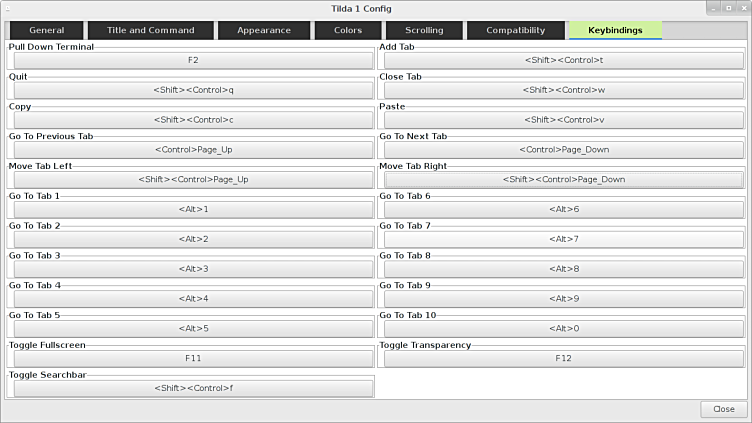Click the Add Tab keybinding button
Screen dimensions: 752x423
click(563, 60)
